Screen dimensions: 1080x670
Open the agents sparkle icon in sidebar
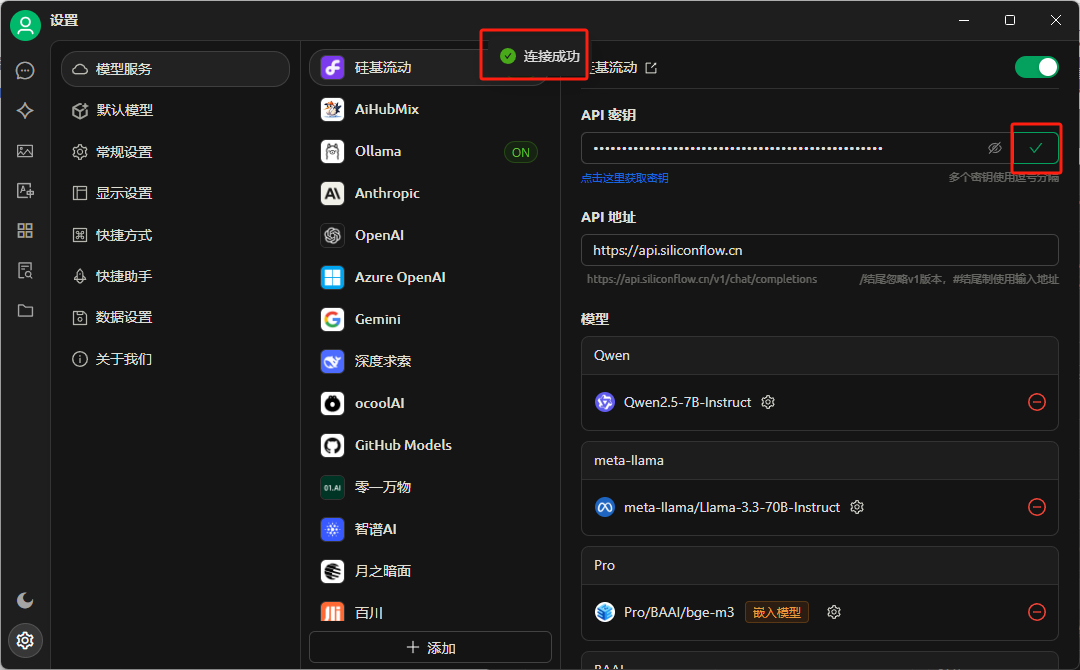point(25,111)
